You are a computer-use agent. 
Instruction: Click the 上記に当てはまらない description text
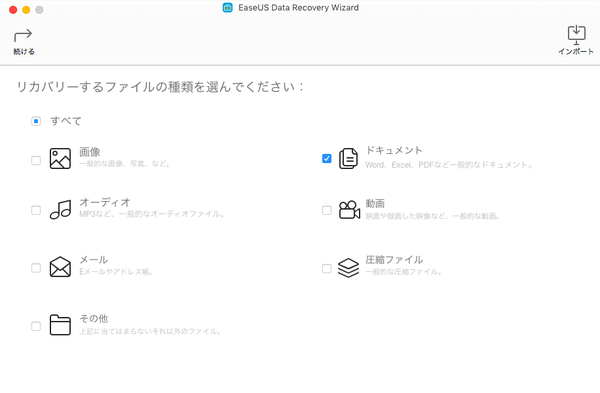click(150, 331)
